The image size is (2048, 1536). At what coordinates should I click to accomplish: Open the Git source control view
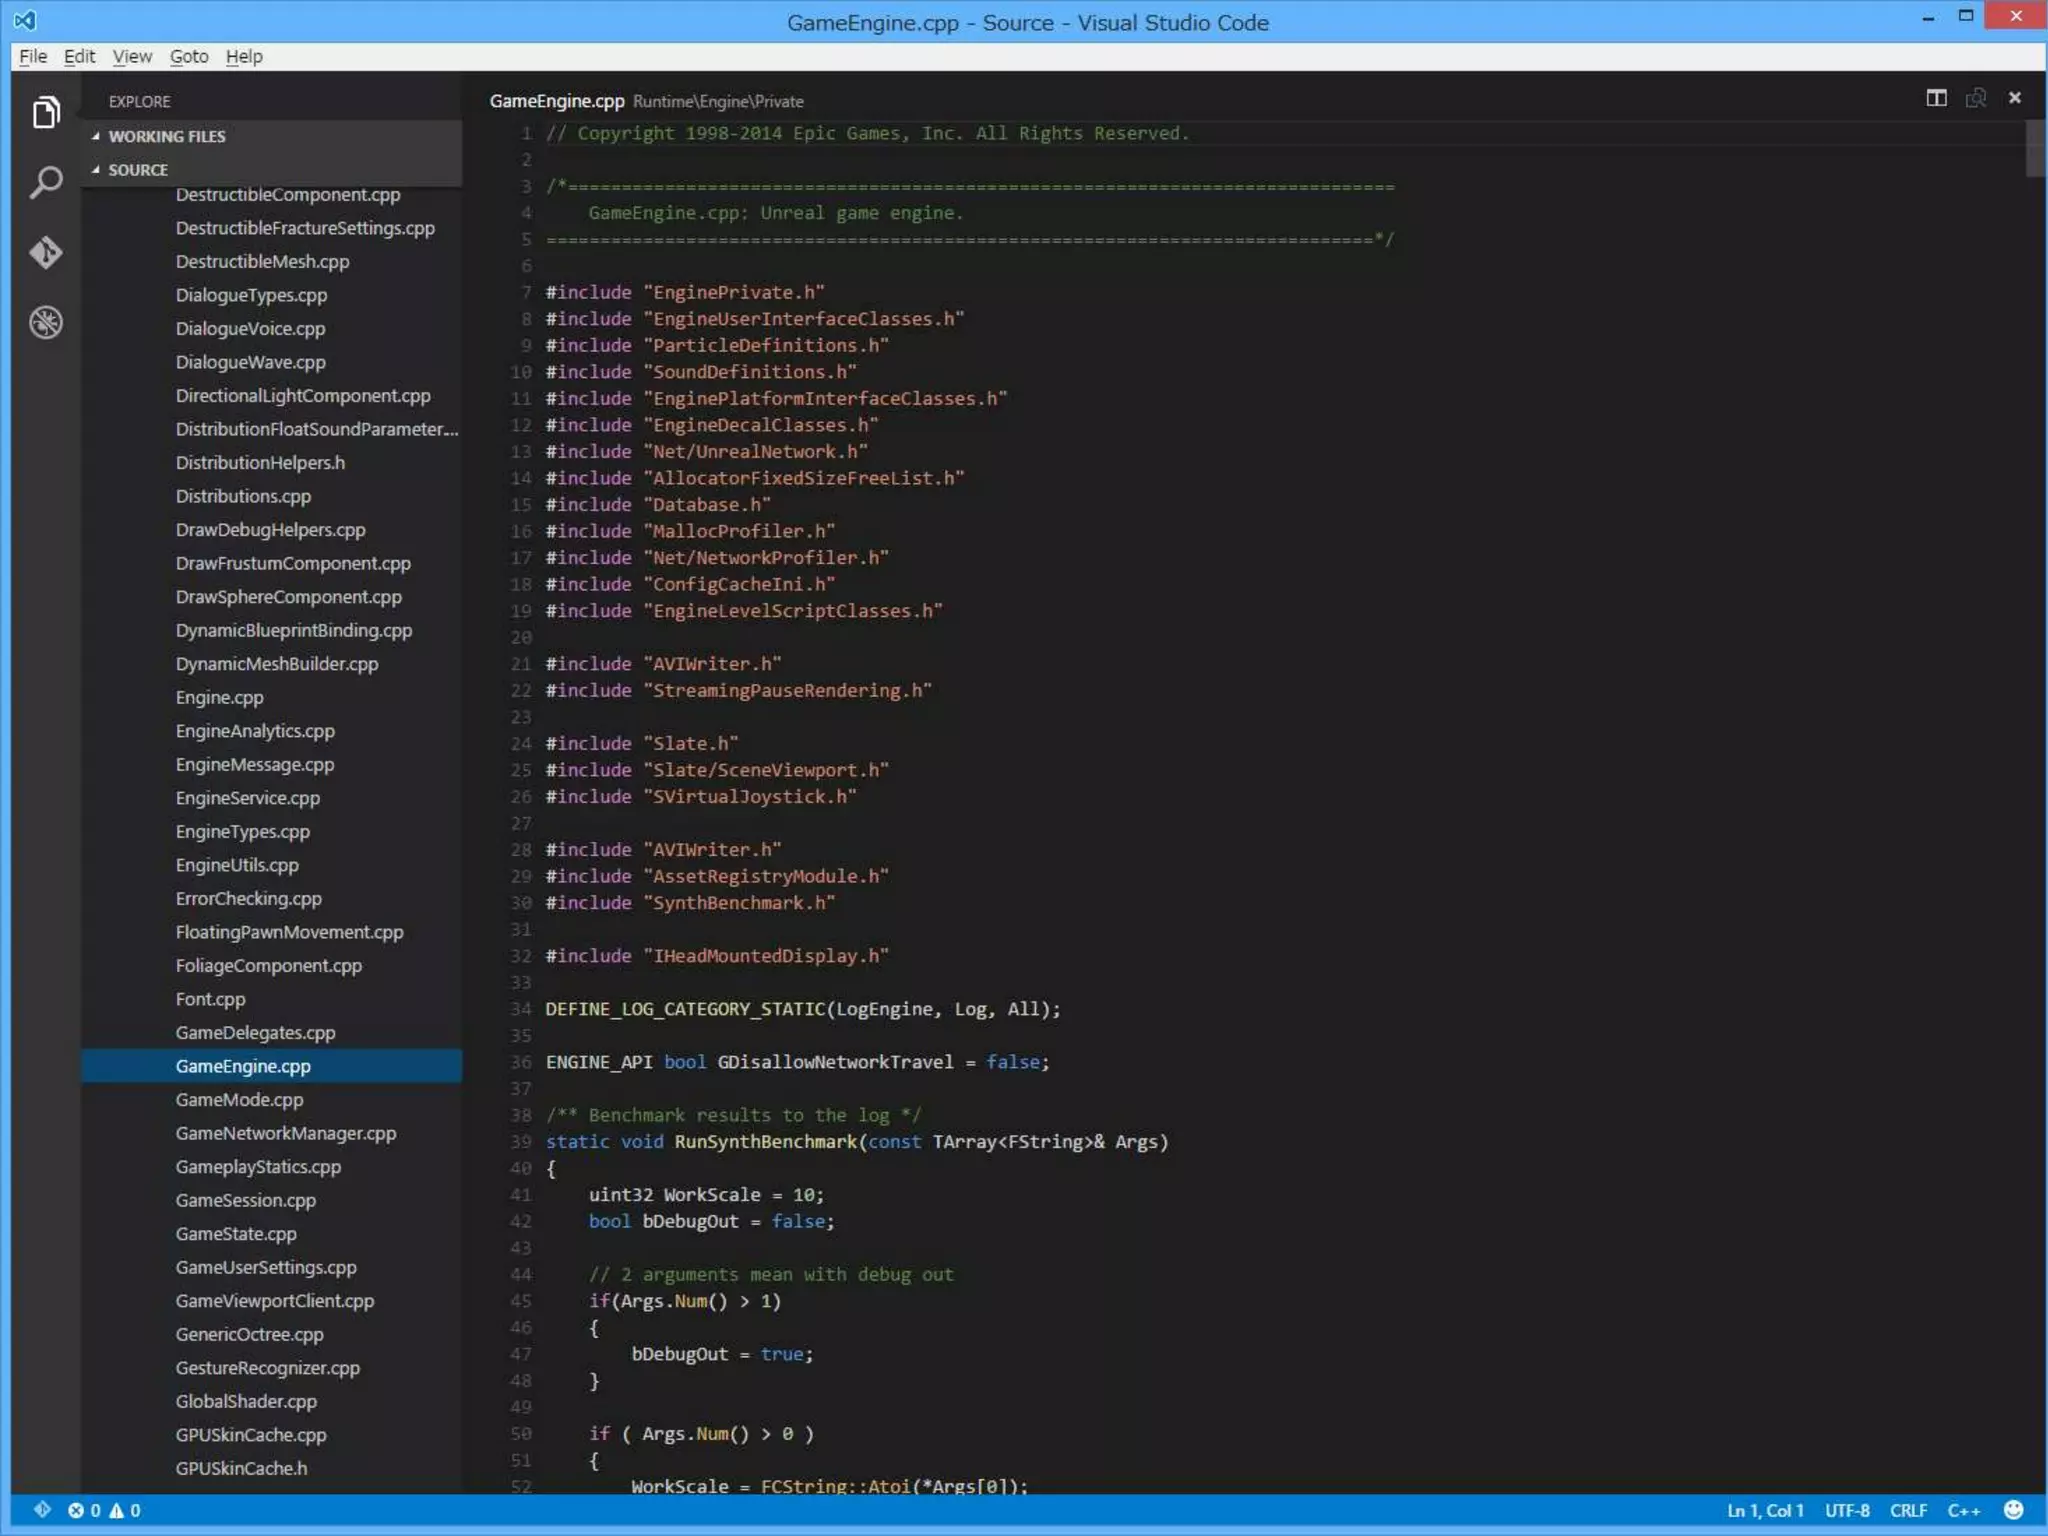tap(46, 252)
